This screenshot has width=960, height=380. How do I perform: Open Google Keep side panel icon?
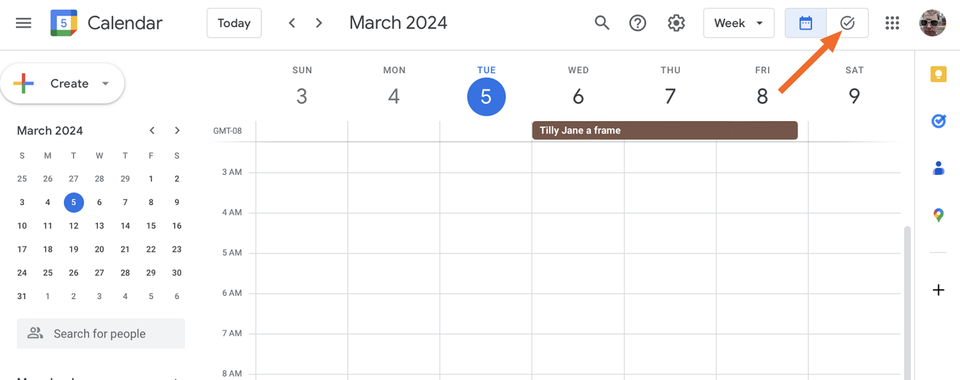coord(938,74)
